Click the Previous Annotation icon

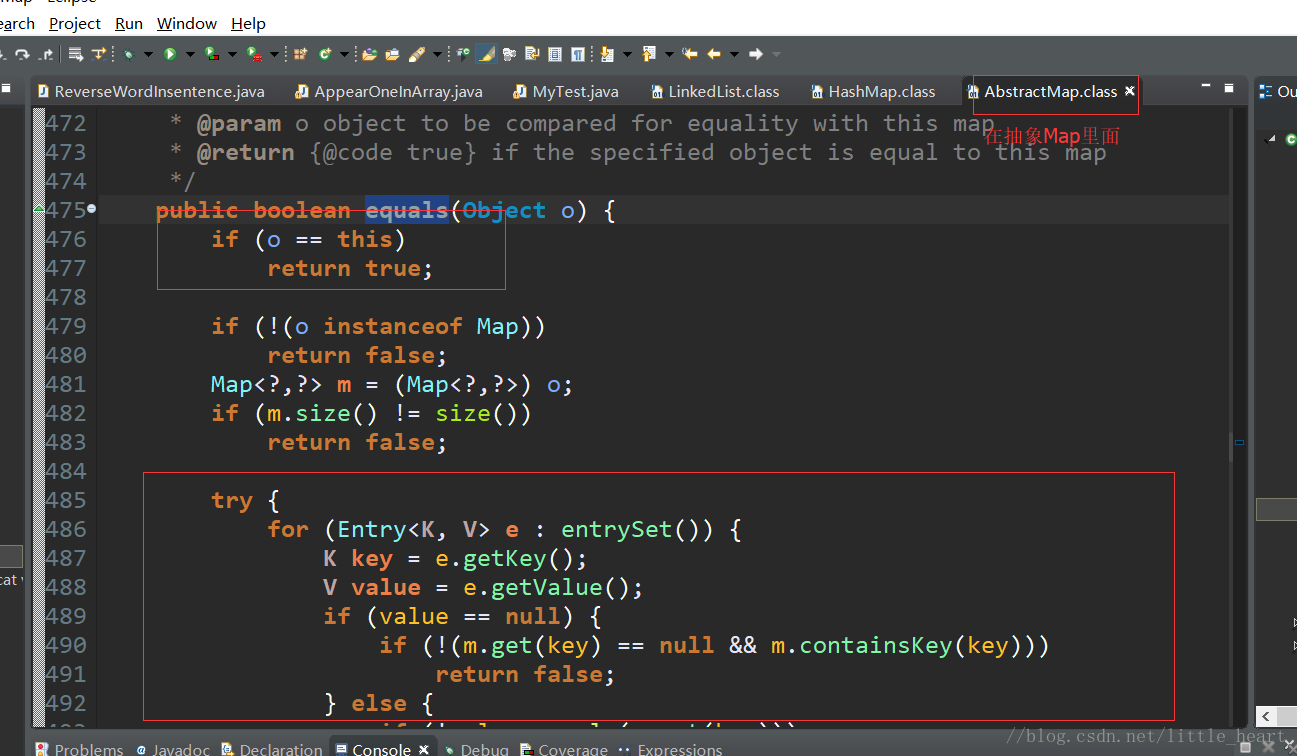648,53
